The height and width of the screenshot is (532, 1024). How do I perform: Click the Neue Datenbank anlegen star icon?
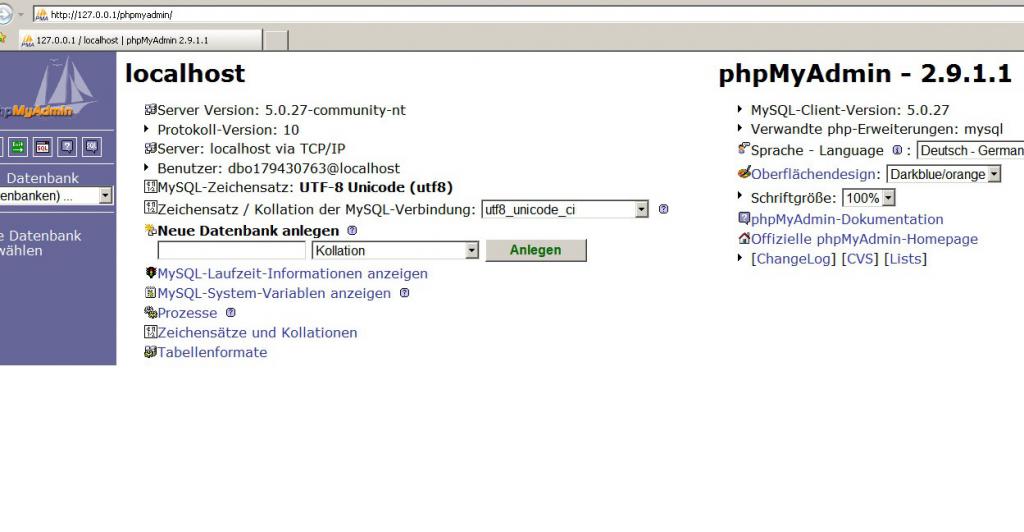pyautogui.click(x=150, y=230)
